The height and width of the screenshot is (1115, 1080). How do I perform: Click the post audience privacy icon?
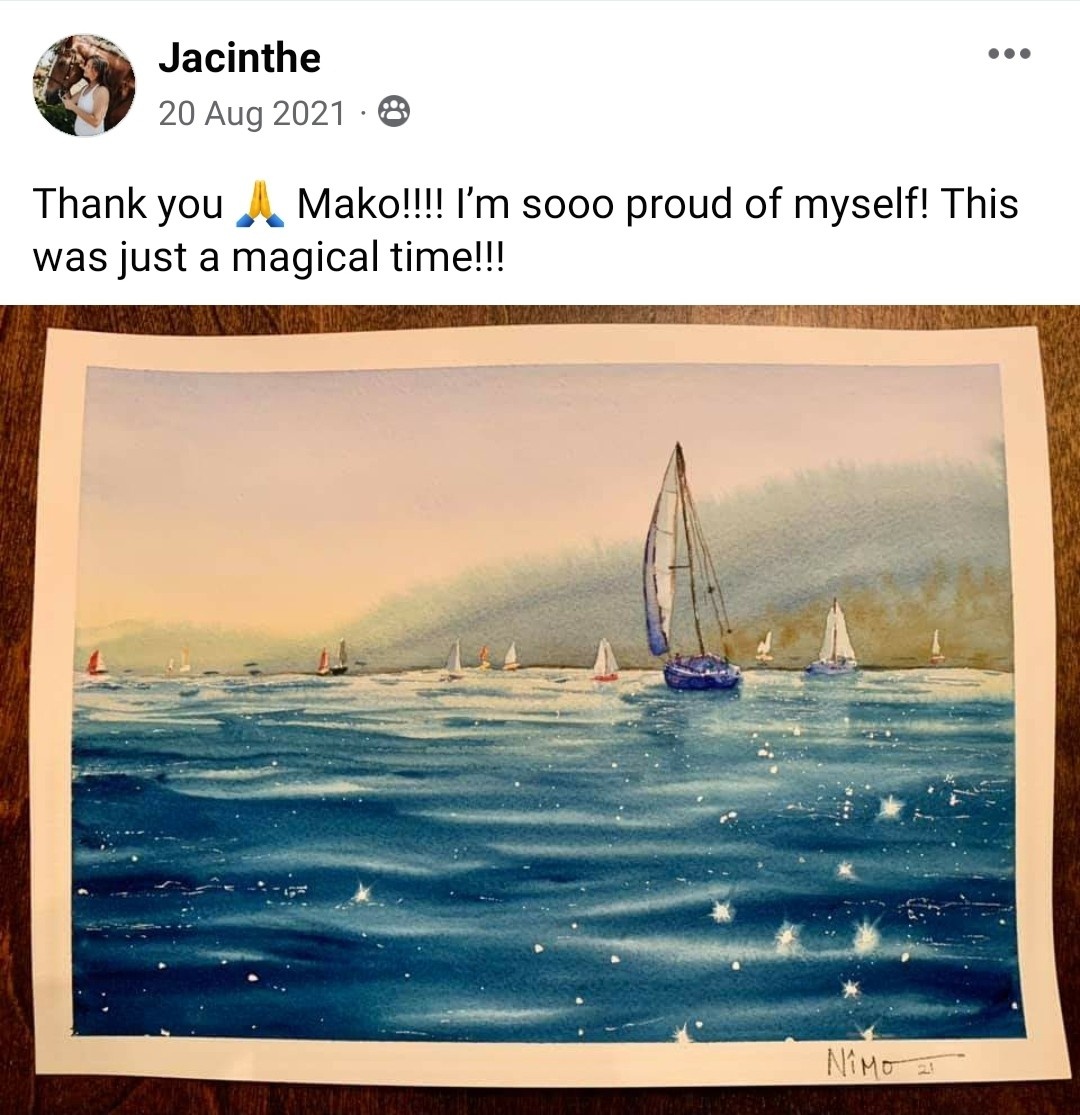coord(394,112)
